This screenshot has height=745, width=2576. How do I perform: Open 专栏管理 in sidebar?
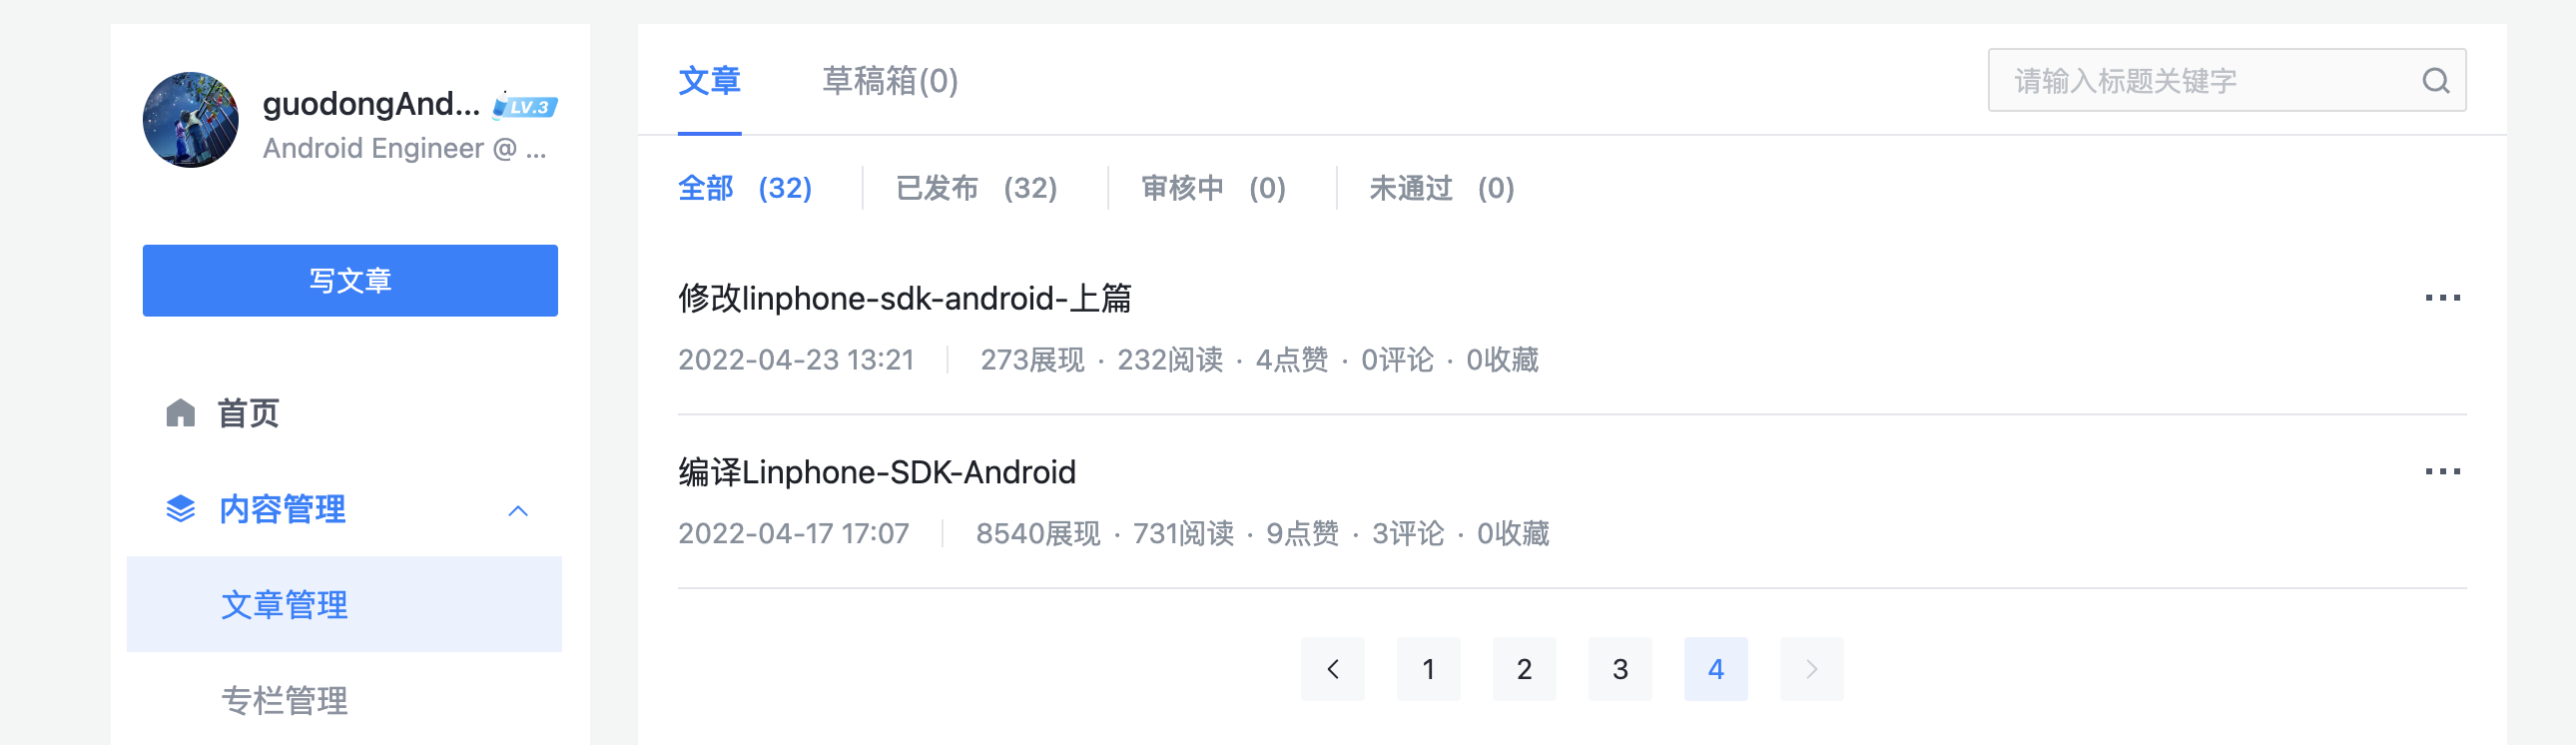click(x=284, y=700)
